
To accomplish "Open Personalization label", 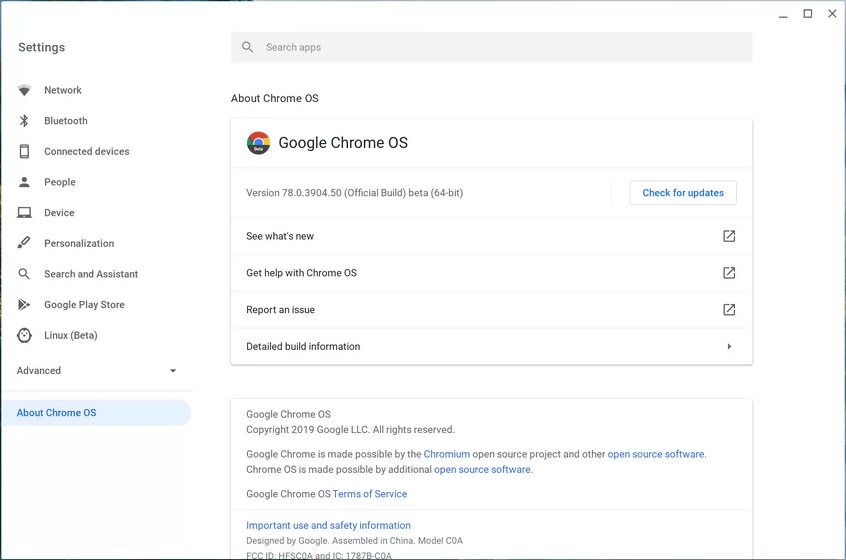I will (x=79, y=243).
